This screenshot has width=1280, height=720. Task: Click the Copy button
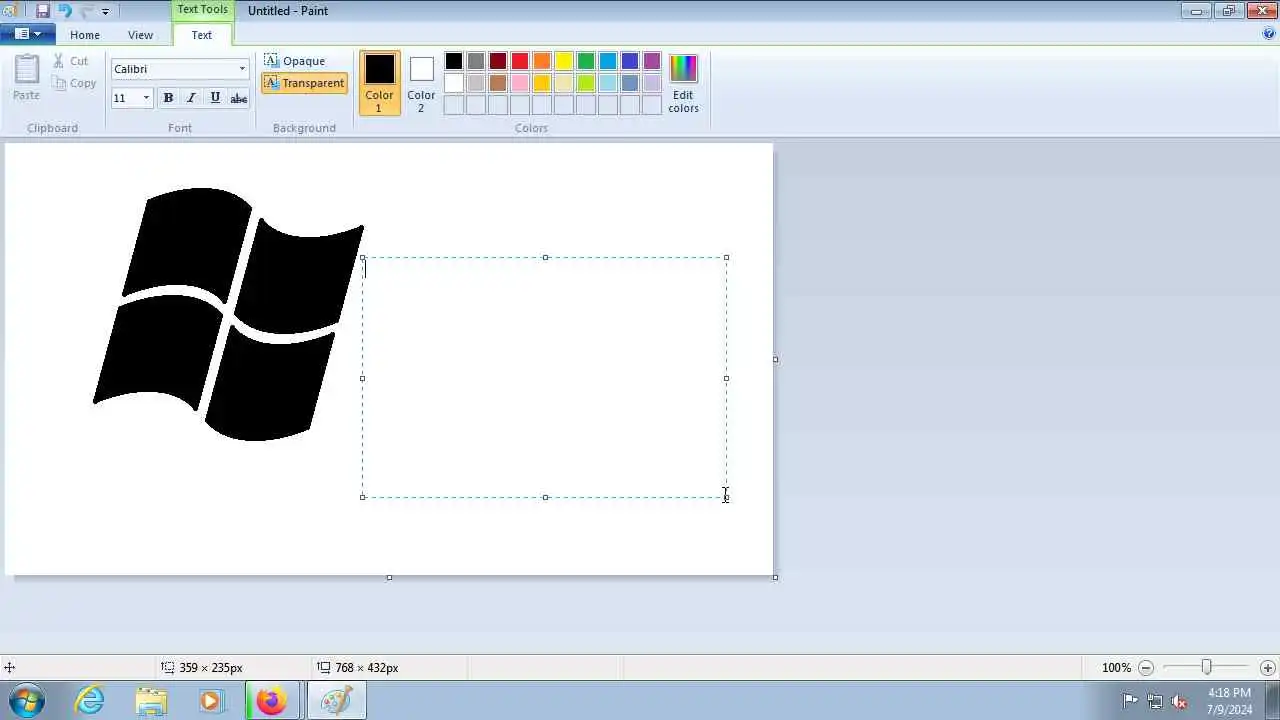(75, 83)
